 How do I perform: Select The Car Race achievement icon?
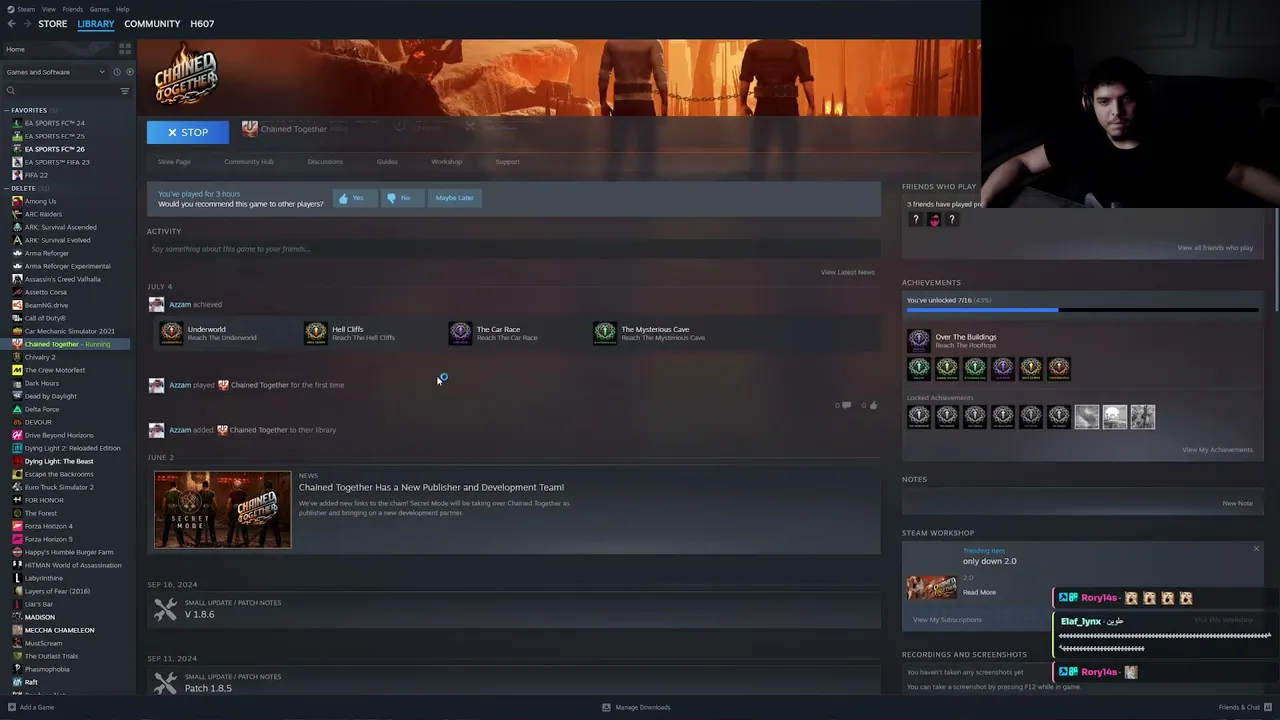[460, 333]
